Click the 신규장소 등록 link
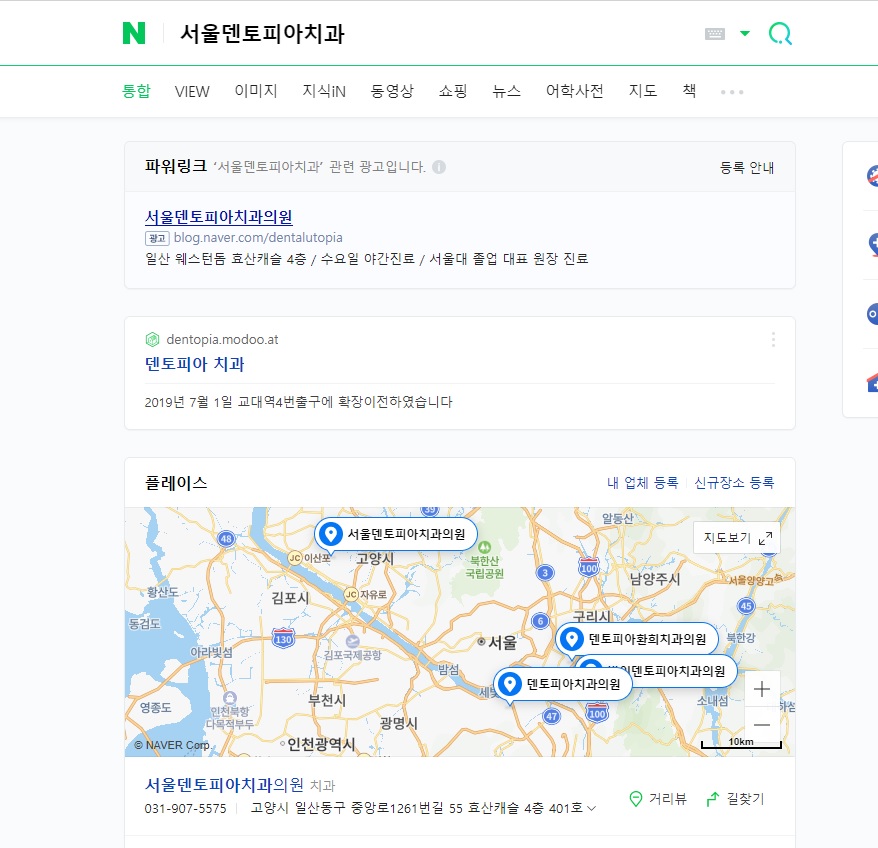This screenshot has height=848, width=878. 734,483
